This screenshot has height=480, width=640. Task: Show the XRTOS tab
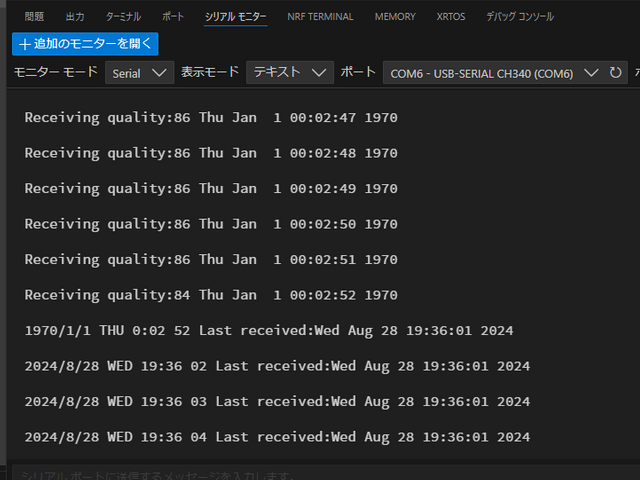452,17
